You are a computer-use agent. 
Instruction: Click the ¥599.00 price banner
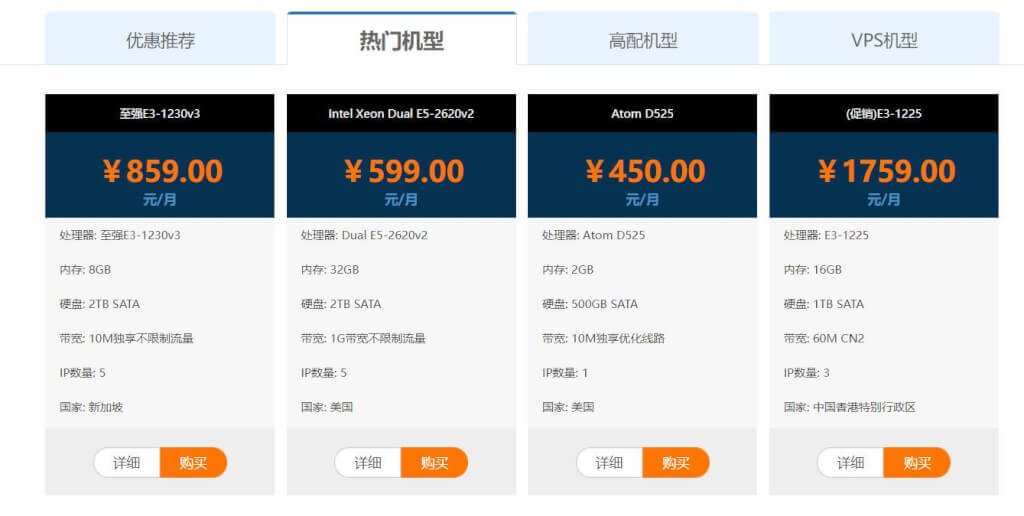coord(402,175)
